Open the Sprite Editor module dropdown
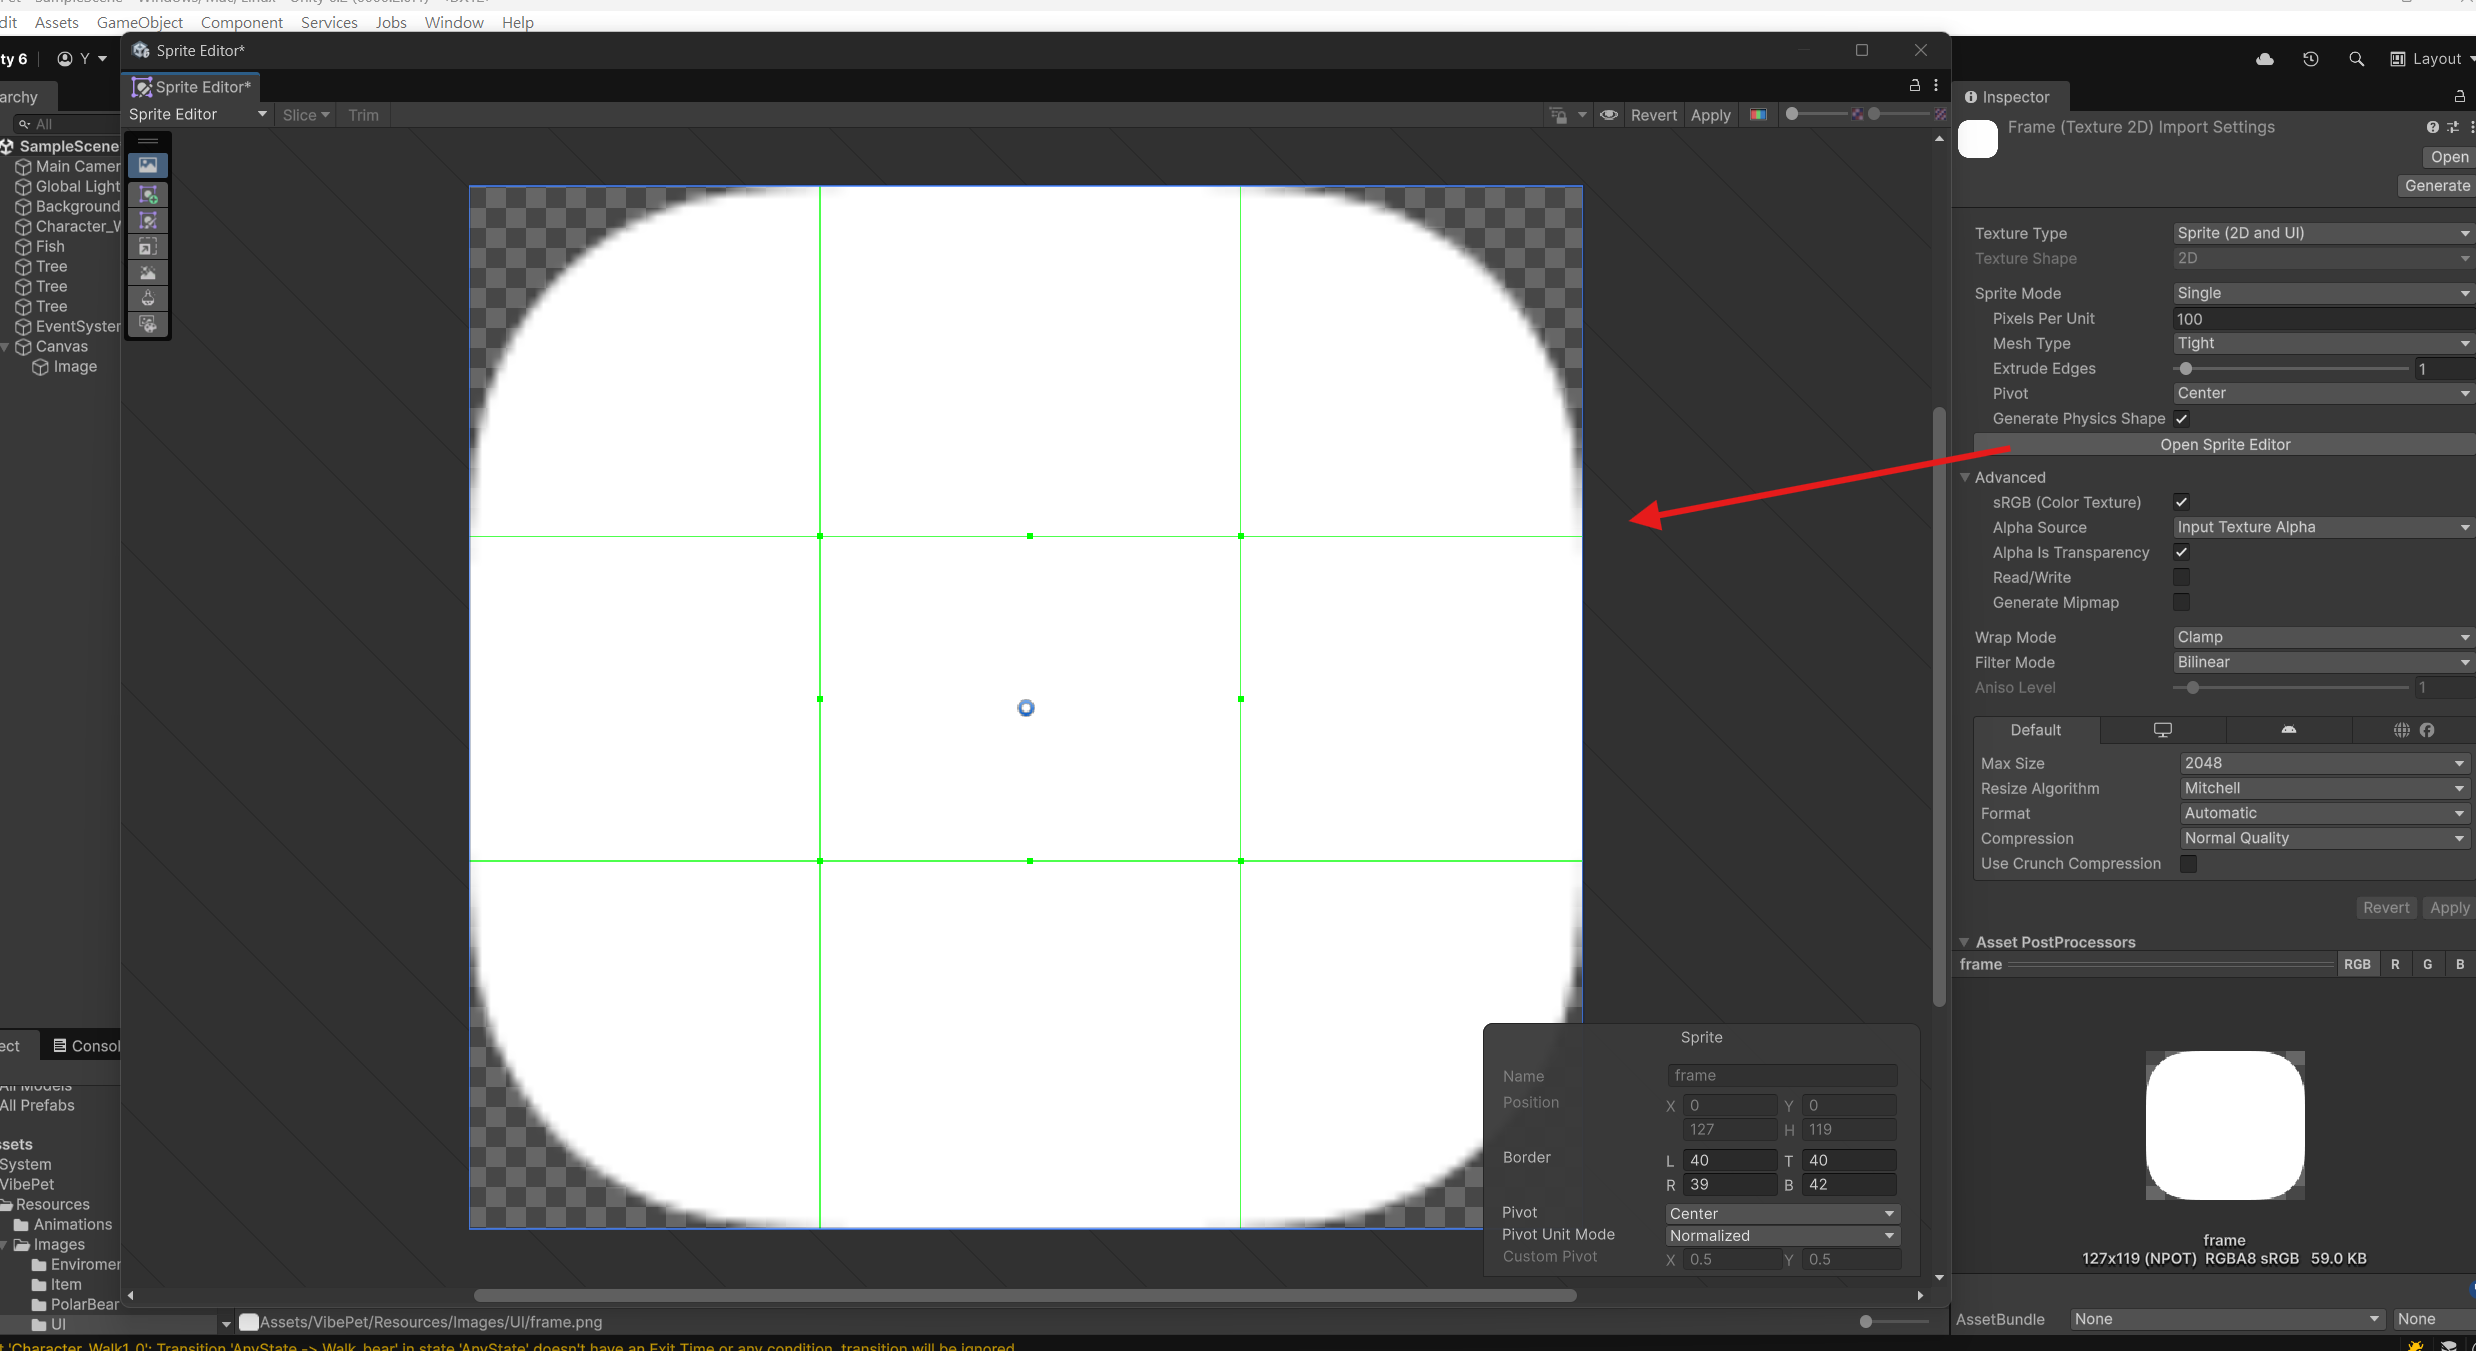 click(x=198, y=115)
